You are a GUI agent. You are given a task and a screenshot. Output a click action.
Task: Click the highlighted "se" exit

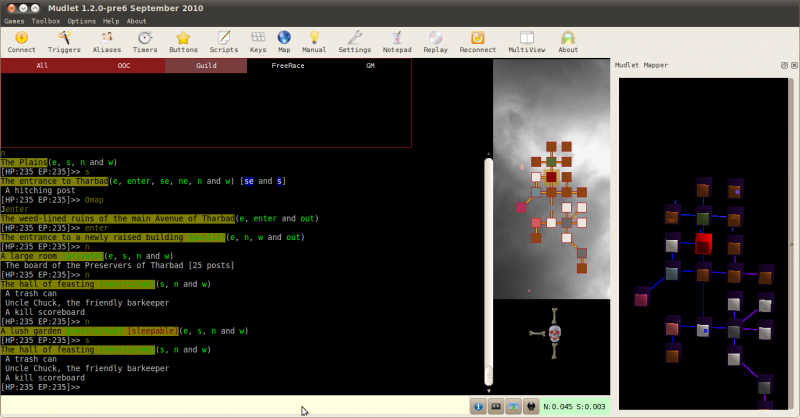(249, 181)
